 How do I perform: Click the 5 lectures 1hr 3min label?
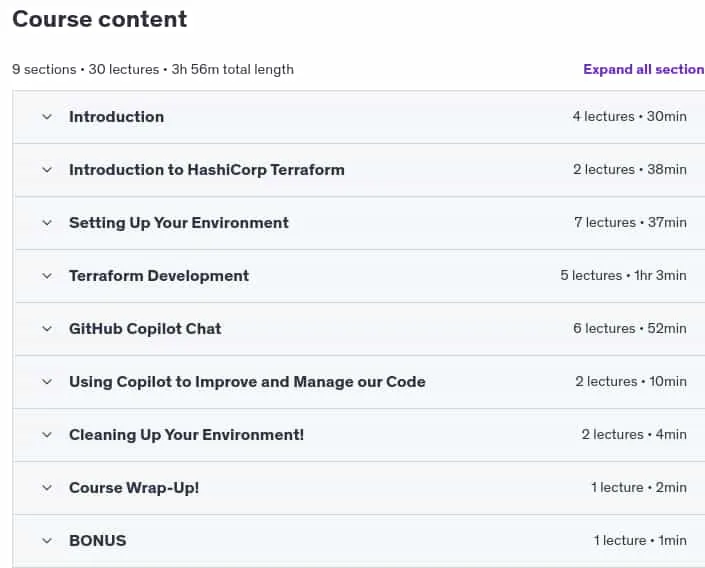point(623,276)
